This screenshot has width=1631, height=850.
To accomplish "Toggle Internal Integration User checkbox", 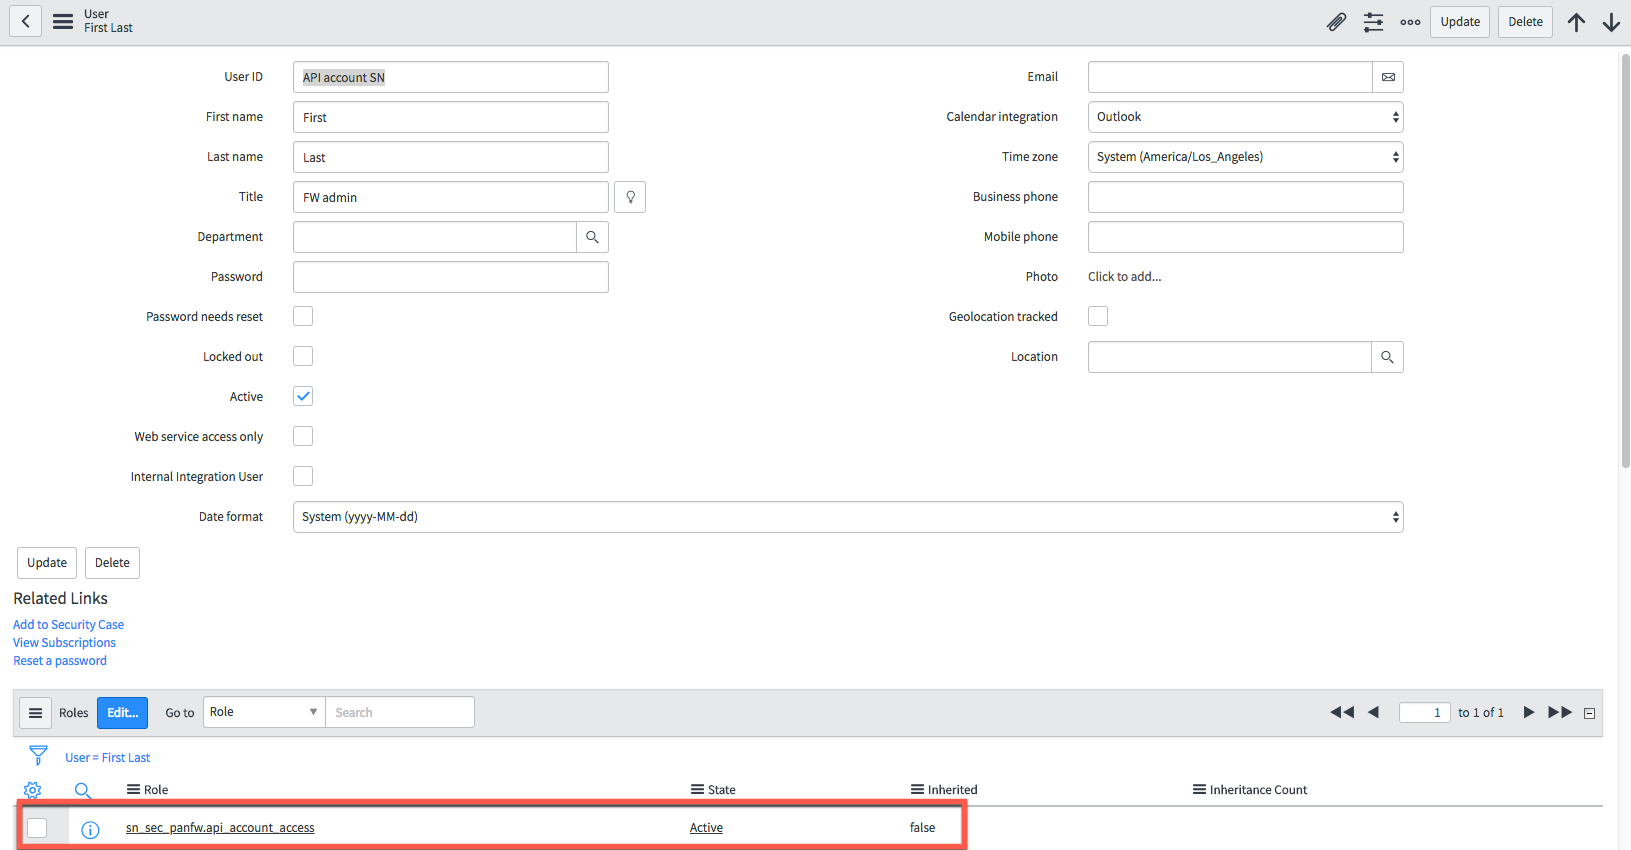I will point(303,476).
